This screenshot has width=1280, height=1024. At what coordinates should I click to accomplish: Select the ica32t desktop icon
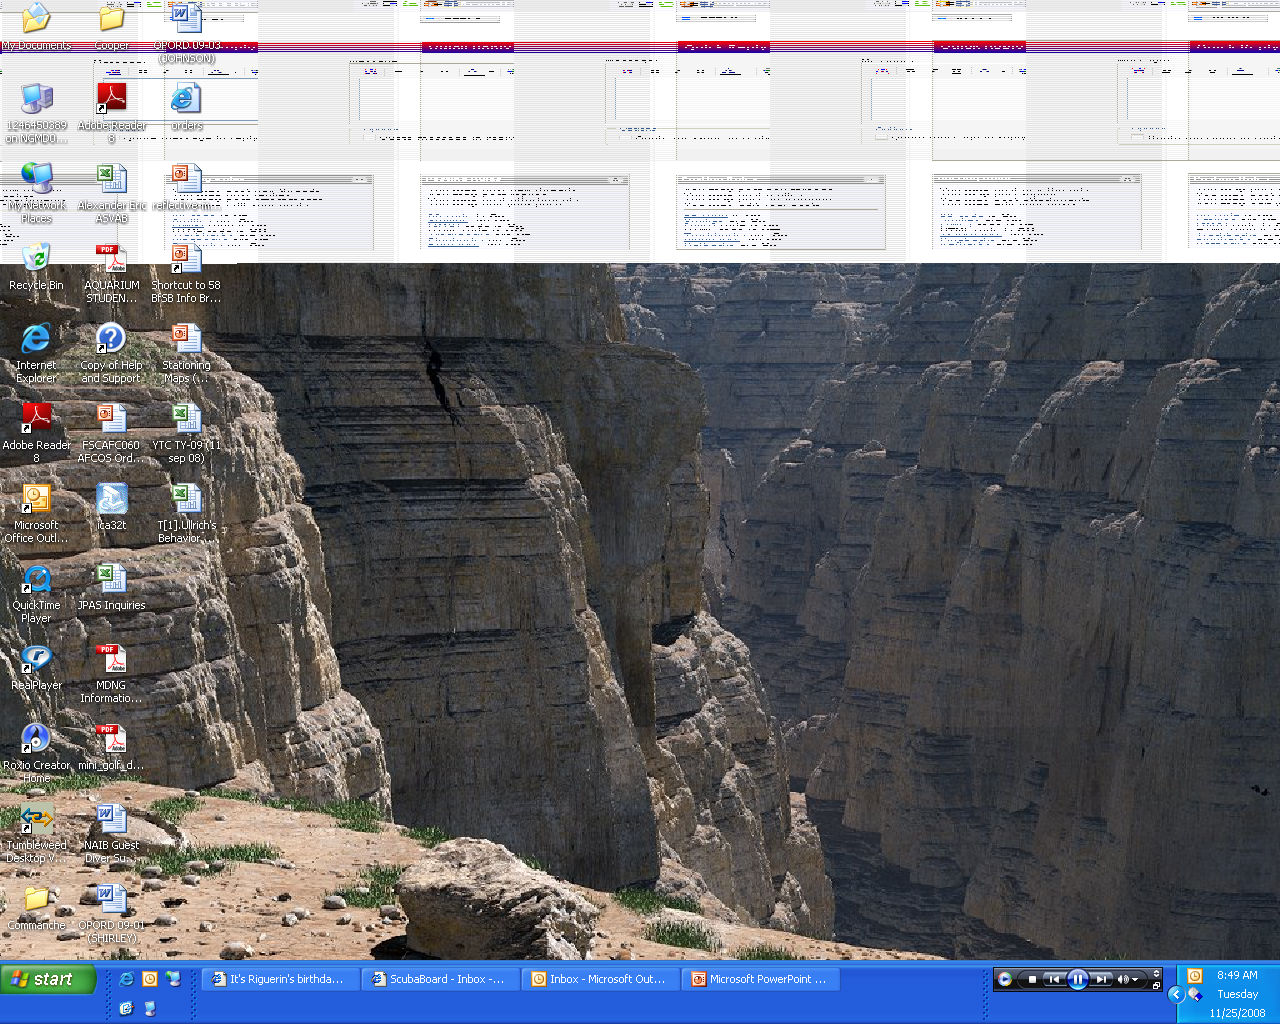[111, 506]
